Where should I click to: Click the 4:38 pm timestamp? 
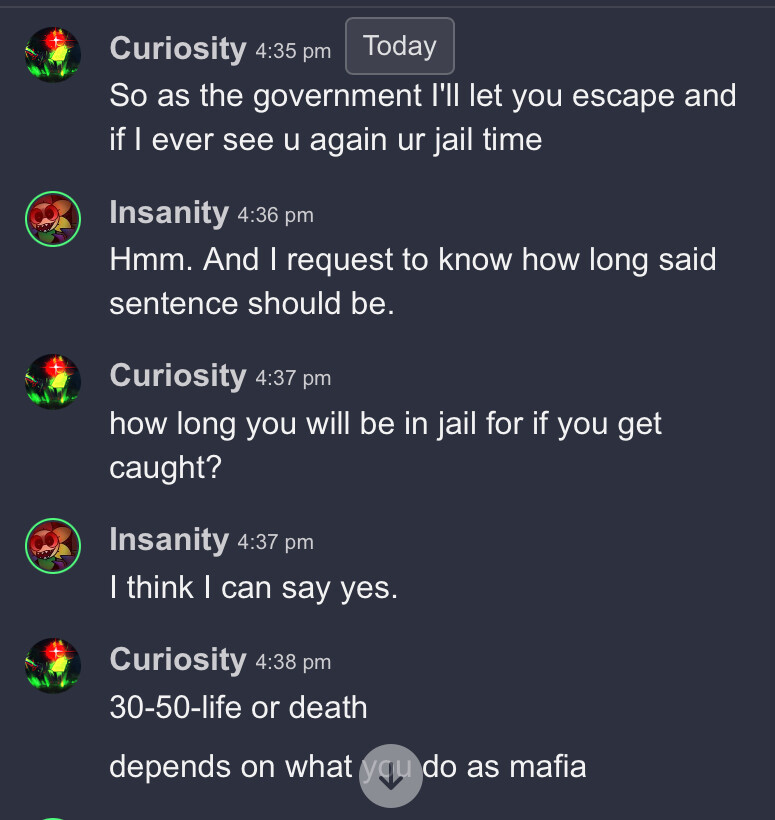tap(292, 661)
